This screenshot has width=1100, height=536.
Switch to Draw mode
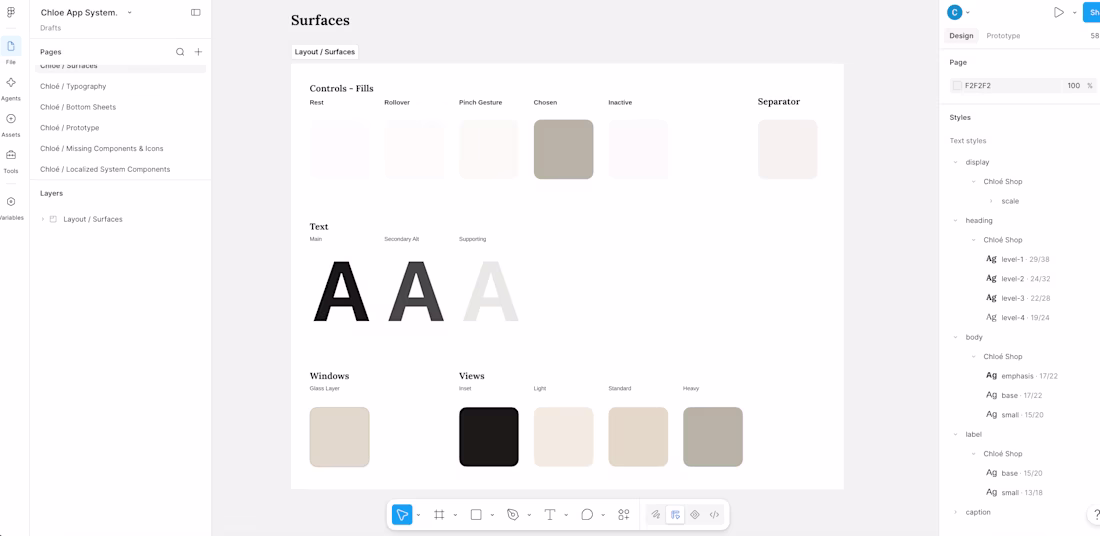656,515
